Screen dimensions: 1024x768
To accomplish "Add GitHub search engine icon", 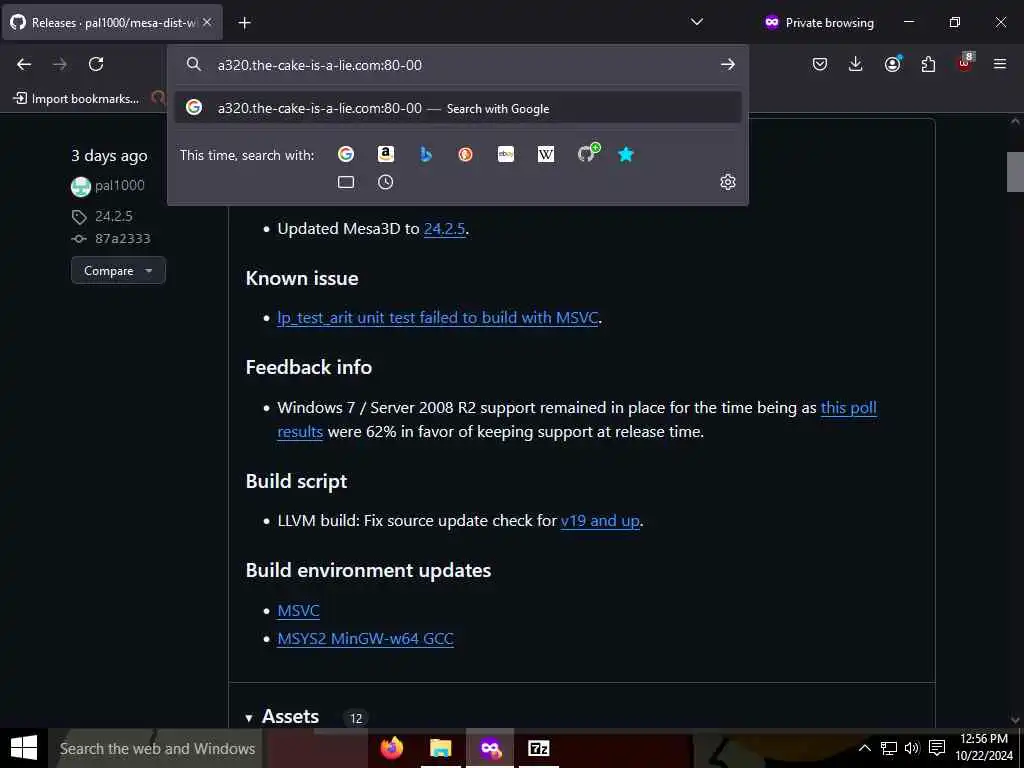I will click(x=587, y=153).
